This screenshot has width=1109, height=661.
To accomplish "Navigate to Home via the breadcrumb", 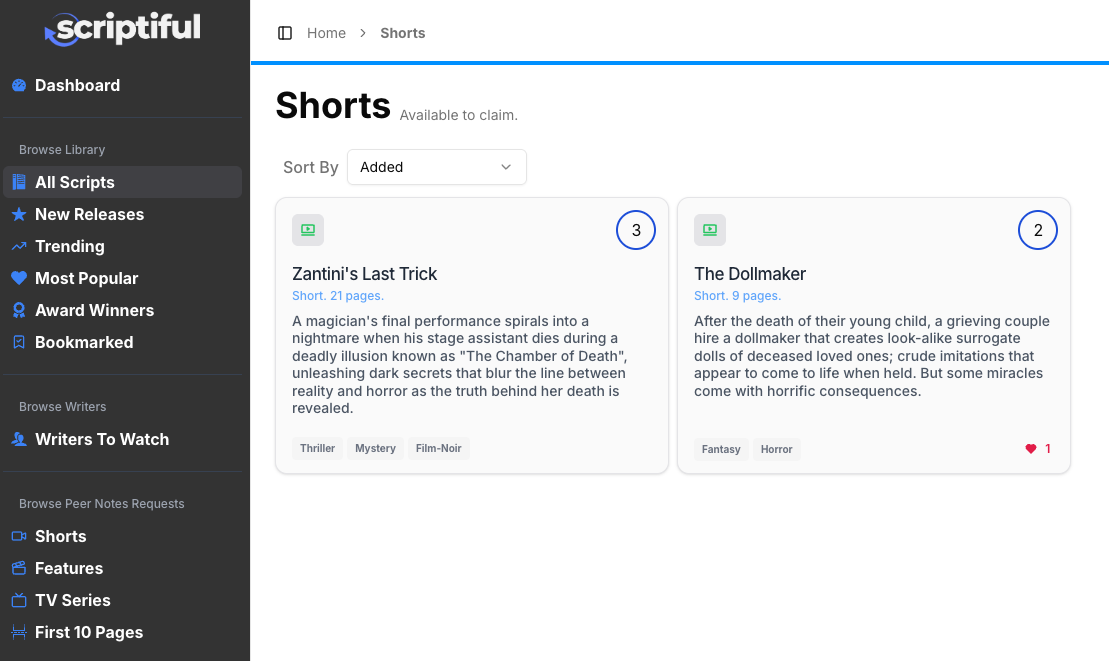I will point(326,32).
